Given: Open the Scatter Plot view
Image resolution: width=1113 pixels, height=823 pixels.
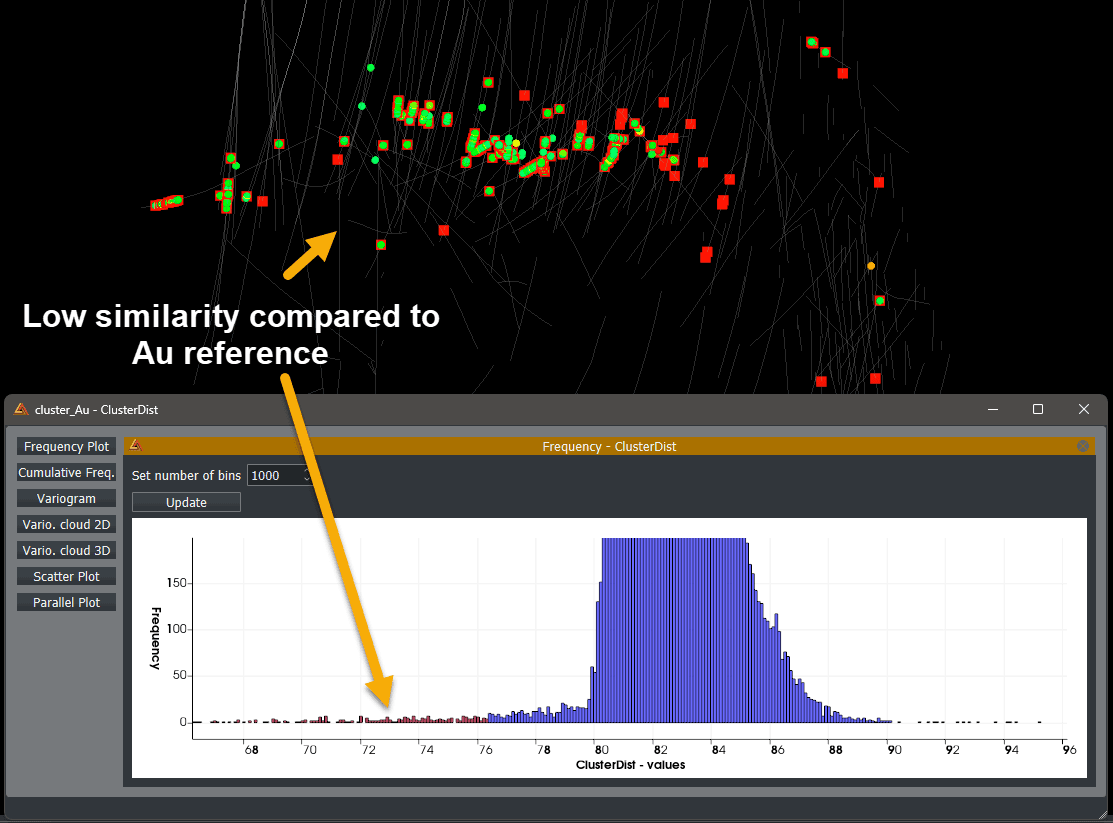Looking at the screenshot, I should (67, 577).
